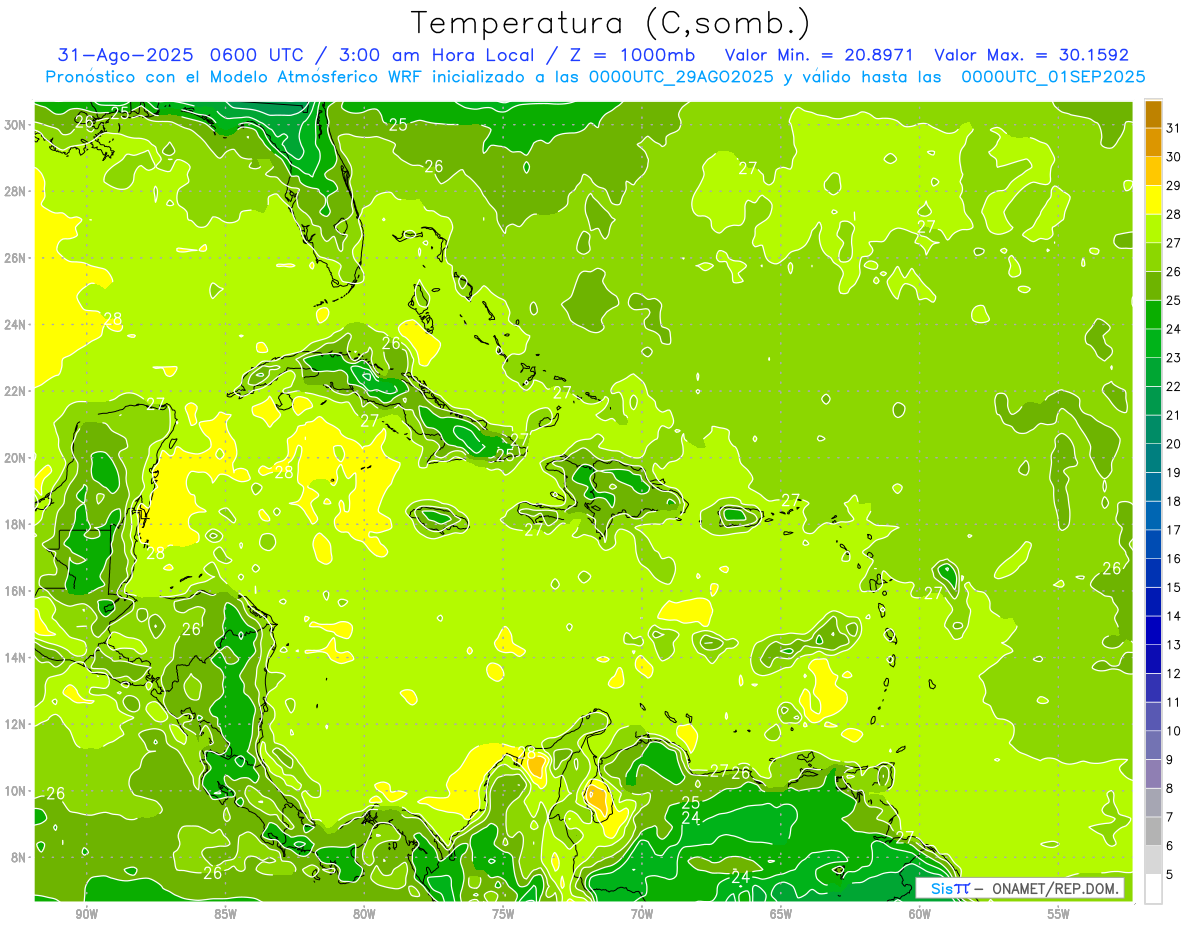The width and height of the screenshot is (1200, 927).
Task: Click the 80W longitude axis label
Action: (364, 914)
